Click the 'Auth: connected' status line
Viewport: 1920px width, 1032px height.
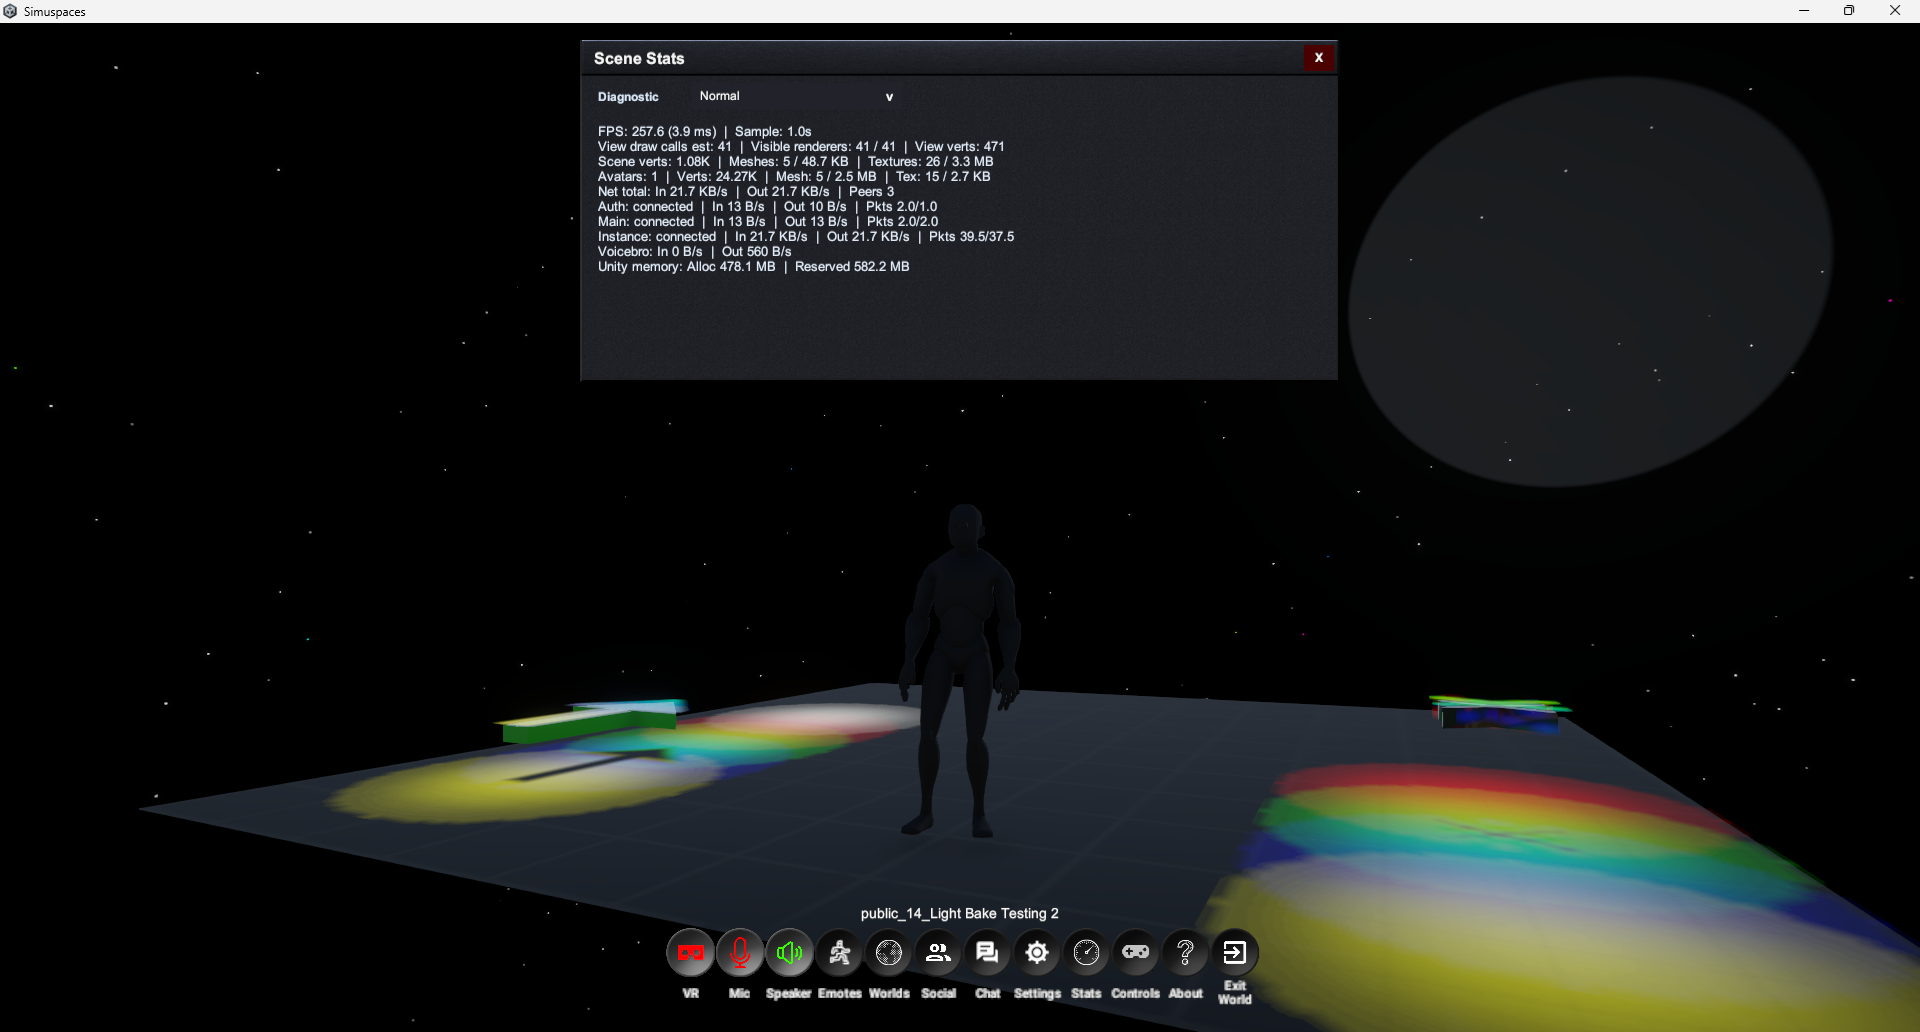pyautogui.click(x=768, y=207)
